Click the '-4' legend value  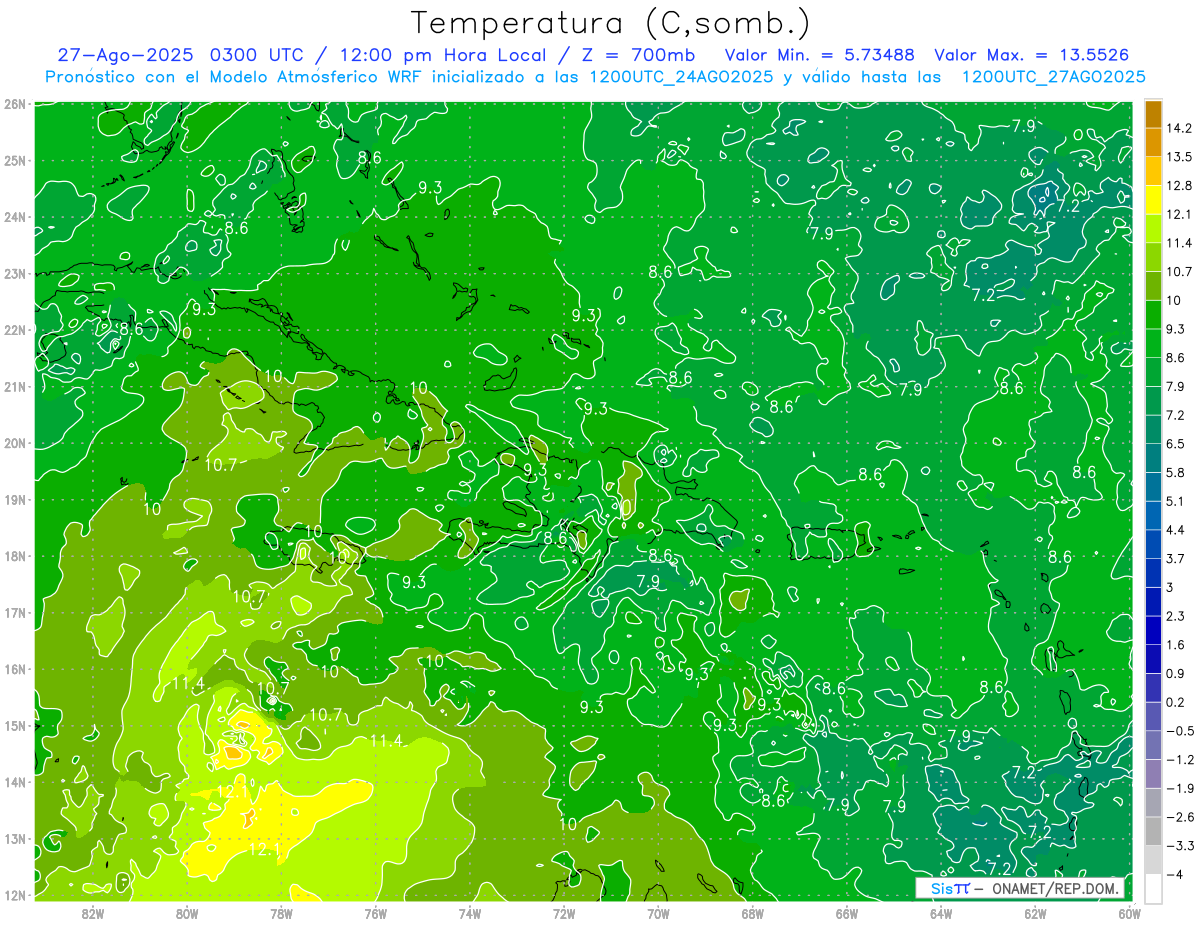pyautogui.click(x=1176, y=875)
